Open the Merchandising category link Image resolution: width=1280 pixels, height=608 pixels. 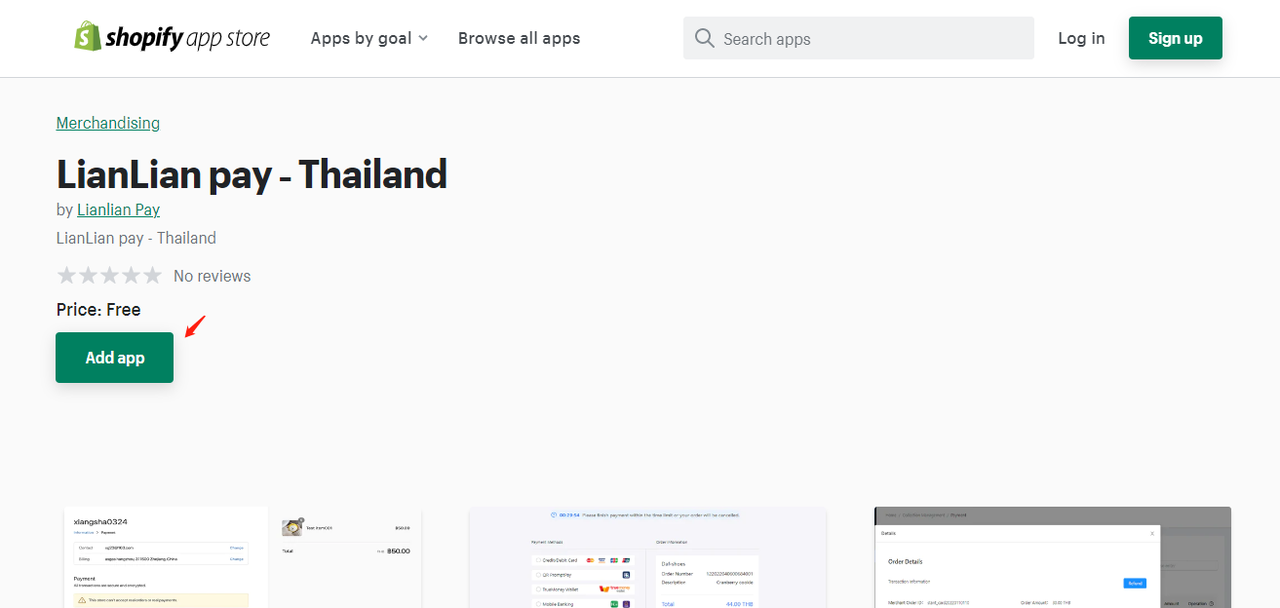pyautogui.click(x=108, y=123)
